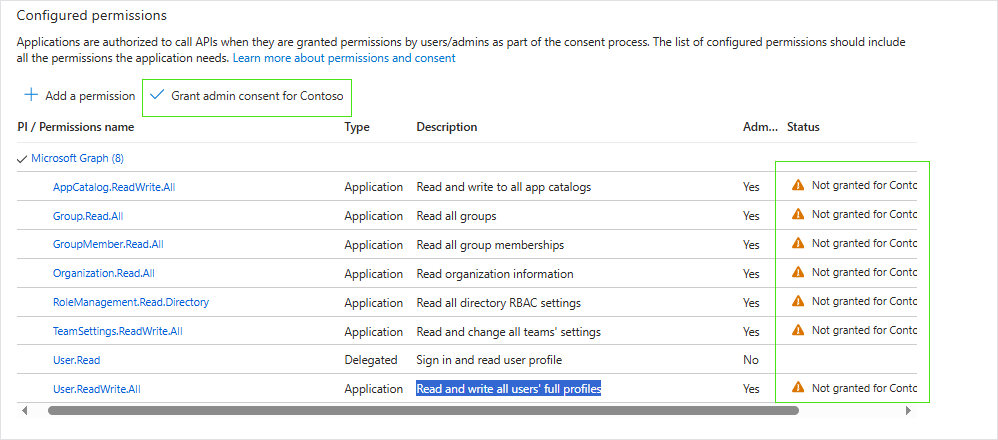Open the User.Read delegated permission

[x=76, y=360]
